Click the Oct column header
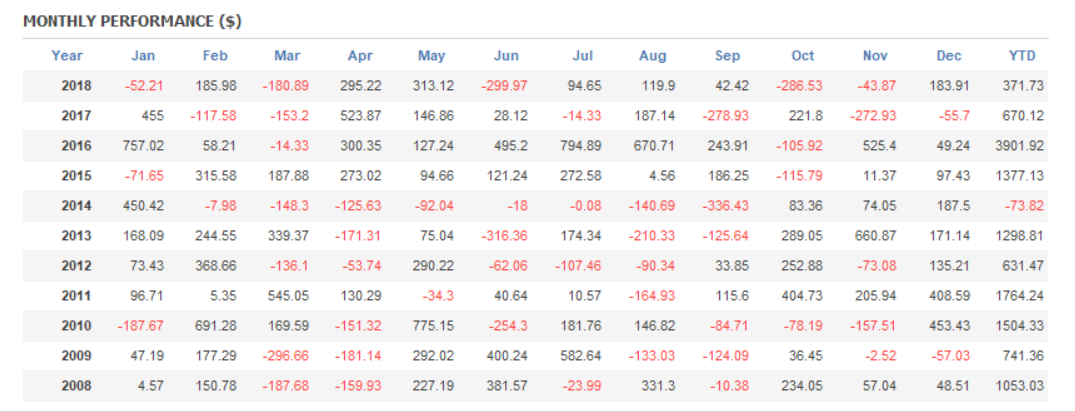This screenshot has width=1075, height=412. pyautogui.click(x=802, y=56)
